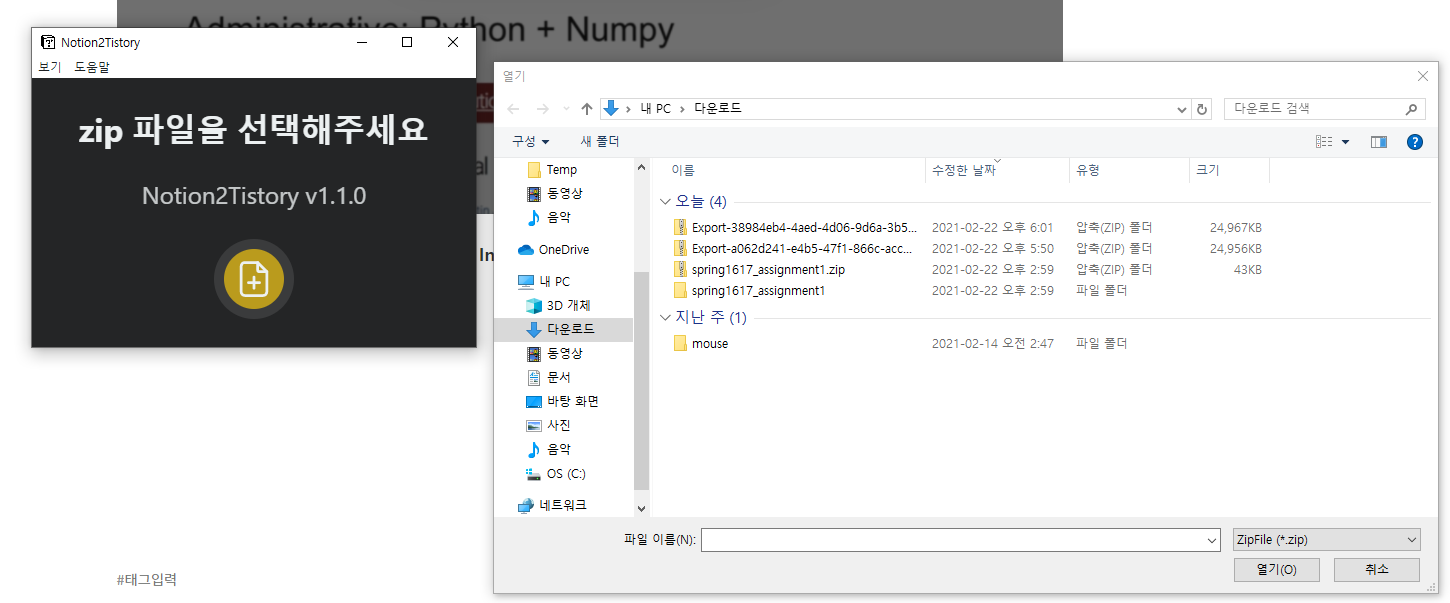Change view with the view layout icon
Viewport: 1450px width, 603px height.
(1324, 142)
